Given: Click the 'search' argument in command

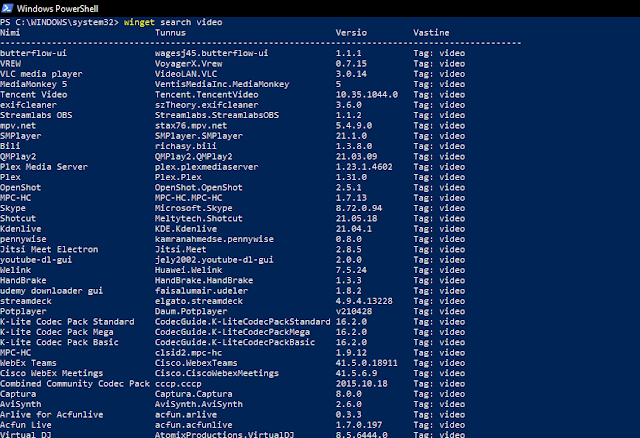Looking at the screenshot, I should pyautogui.click(x=176, y=22).
